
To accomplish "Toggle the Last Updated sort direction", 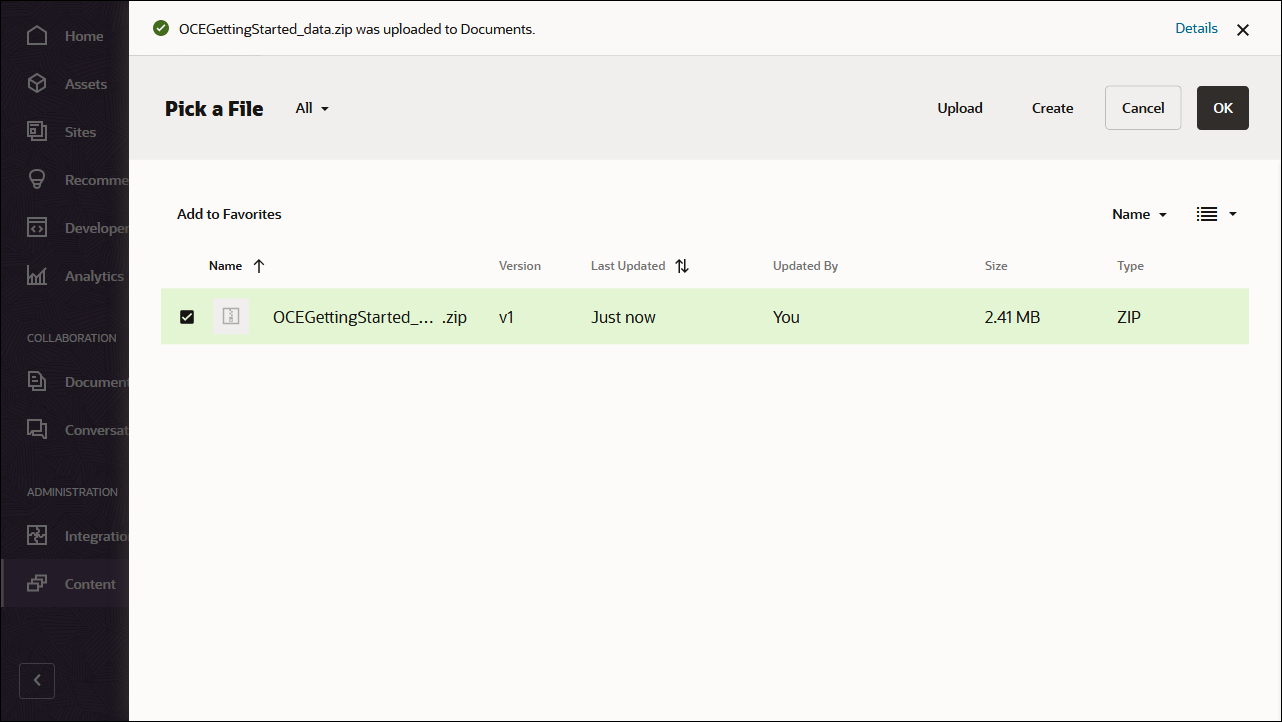I will pos(682,265).
